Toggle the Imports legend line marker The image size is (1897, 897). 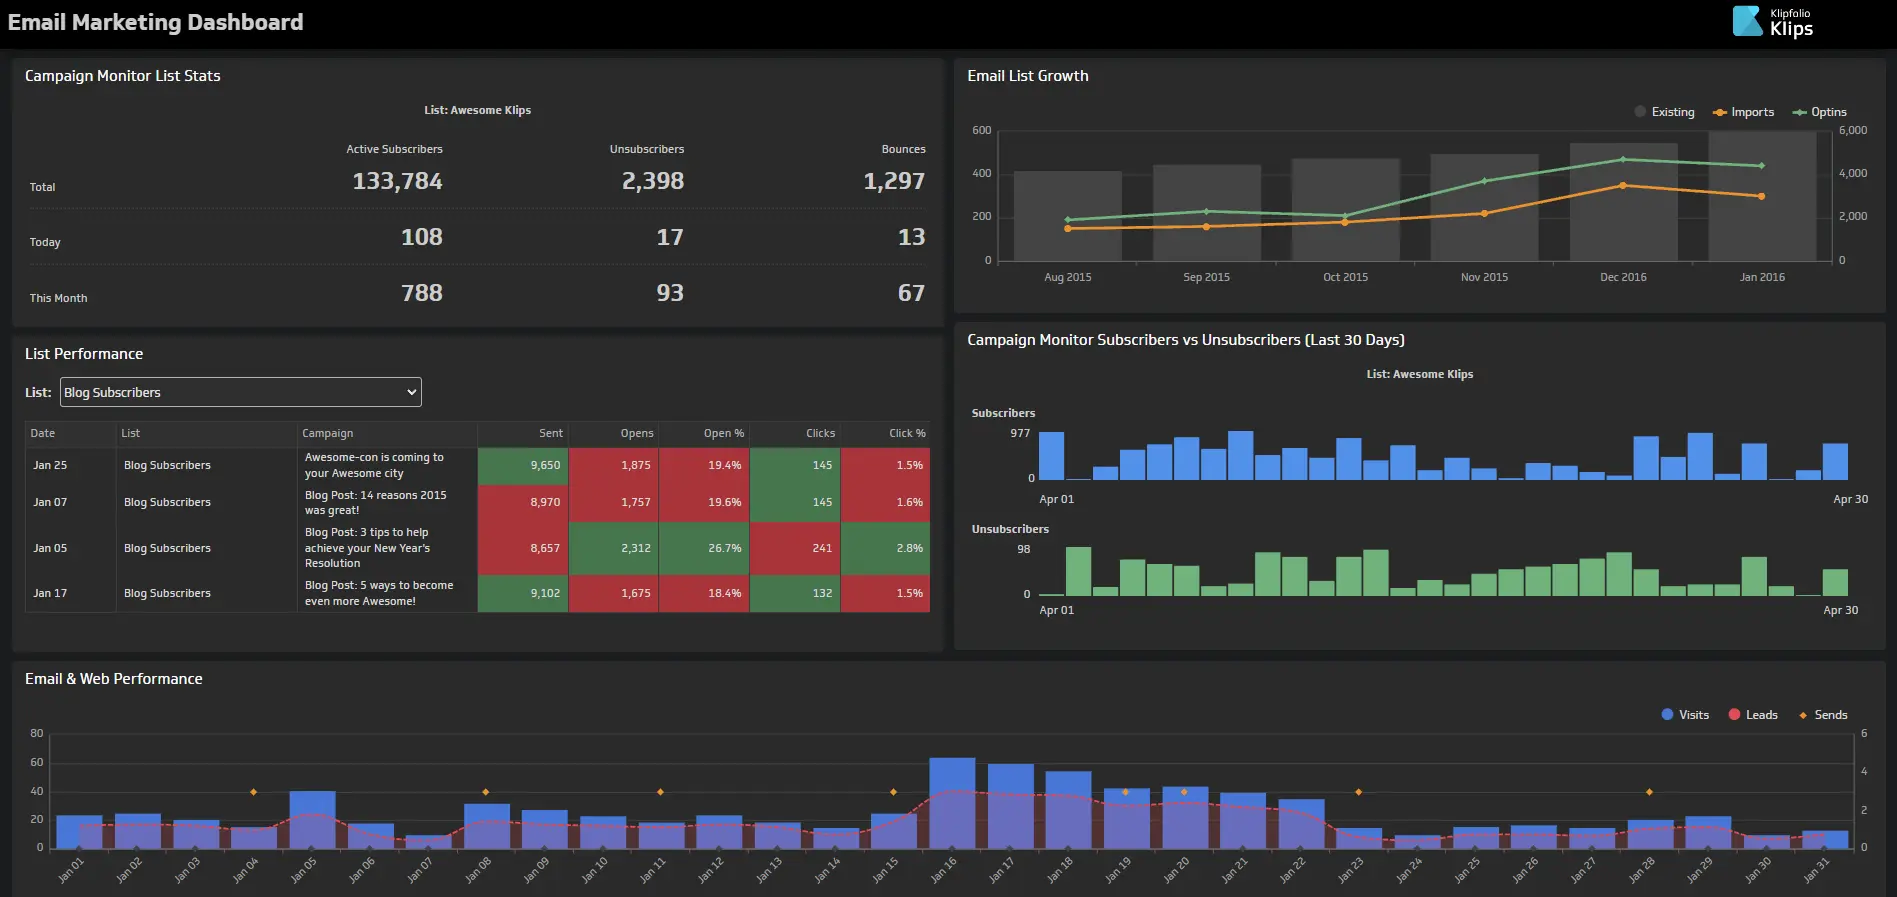(x=1720, y=112)
